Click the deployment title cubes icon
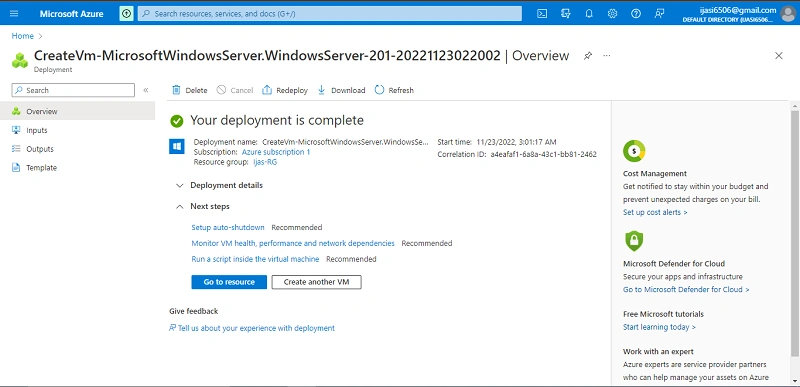 click(x=20, y=60)
